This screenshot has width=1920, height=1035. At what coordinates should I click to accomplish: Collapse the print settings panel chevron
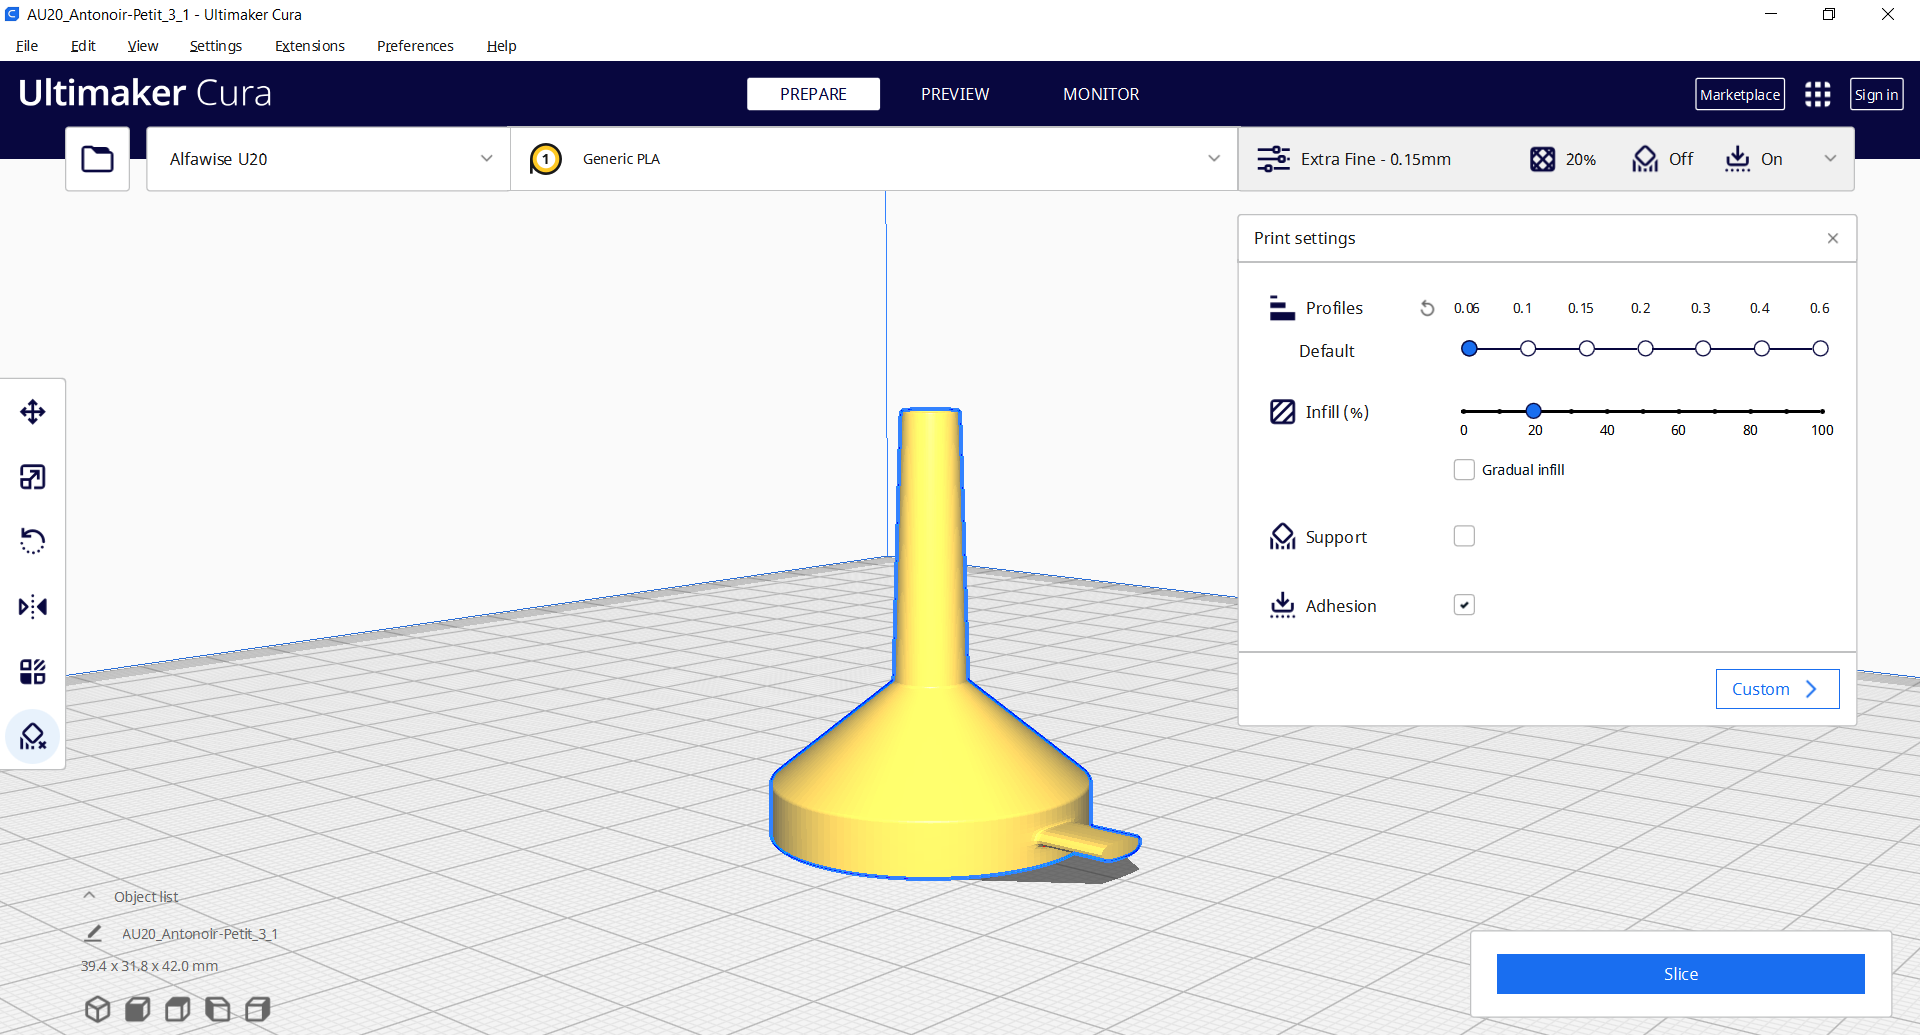point(1830,159)
